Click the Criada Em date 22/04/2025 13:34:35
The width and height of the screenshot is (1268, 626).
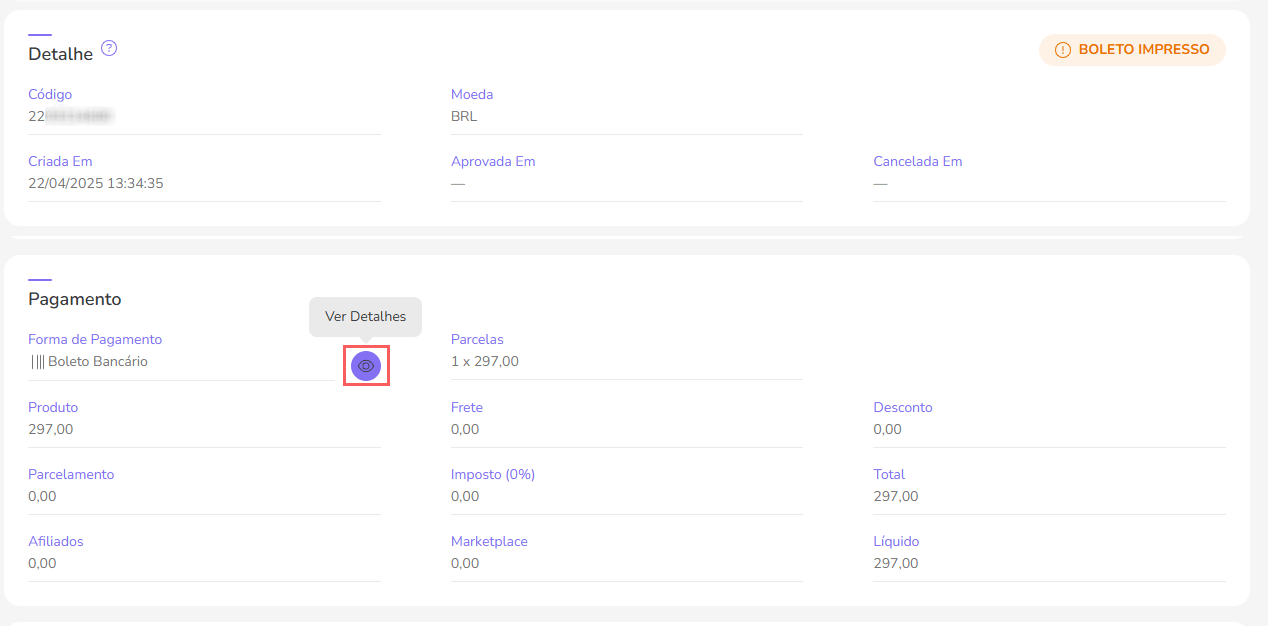tap(96, 183)
